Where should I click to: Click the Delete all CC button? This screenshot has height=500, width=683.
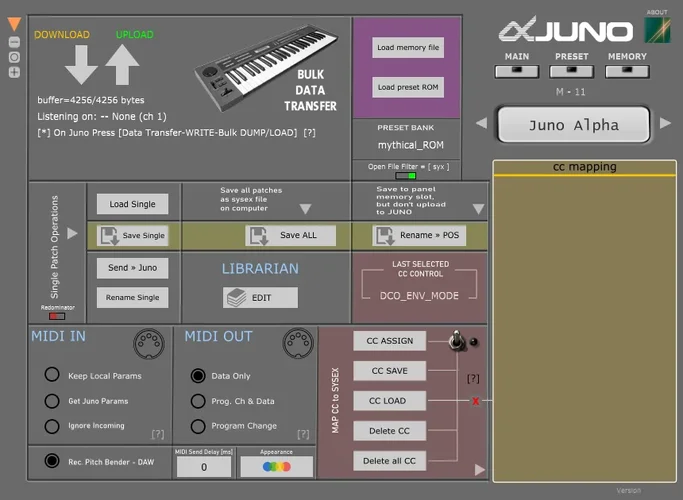(389, 461)
